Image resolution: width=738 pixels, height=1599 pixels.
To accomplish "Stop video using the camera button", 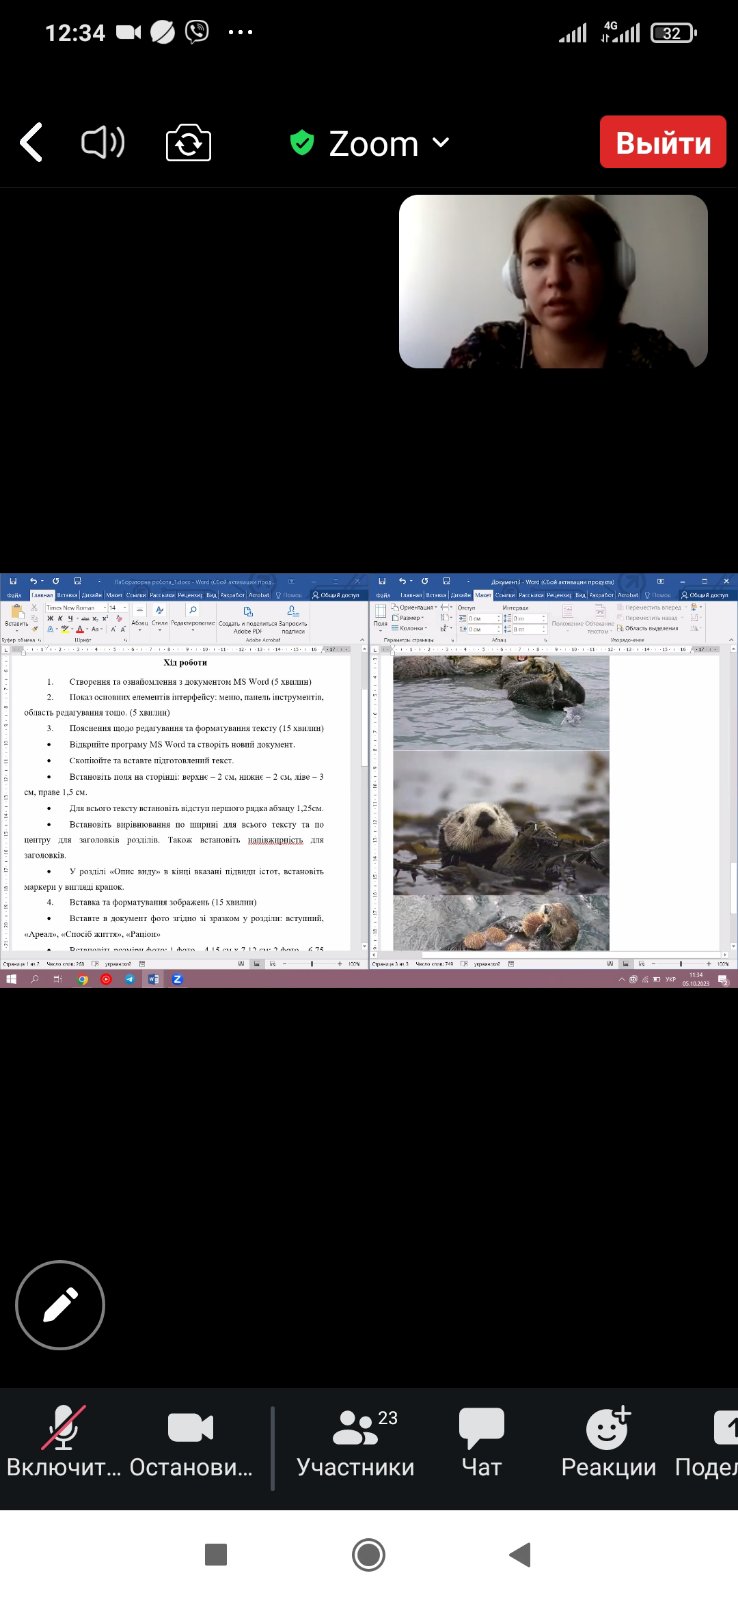I will pos(191,1441).
